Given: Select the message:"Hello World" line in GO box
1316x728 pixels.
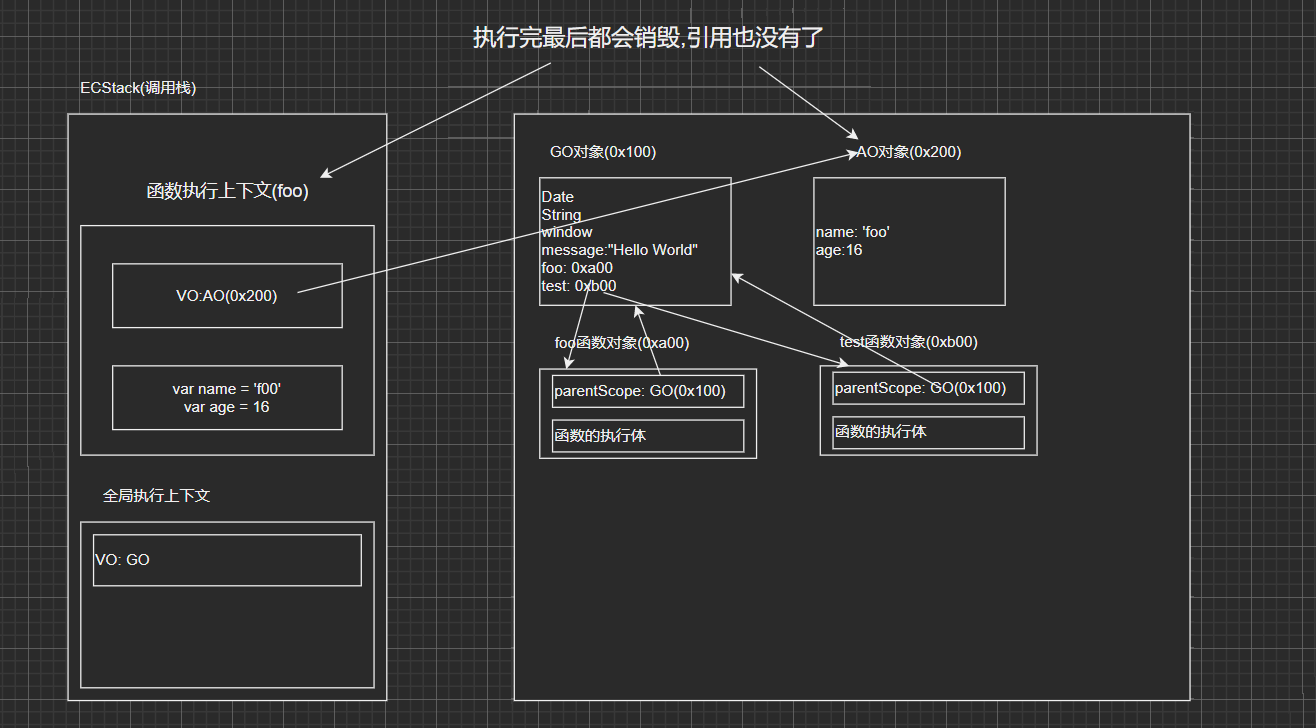Looking at the screenshot, I should [619, 250].
